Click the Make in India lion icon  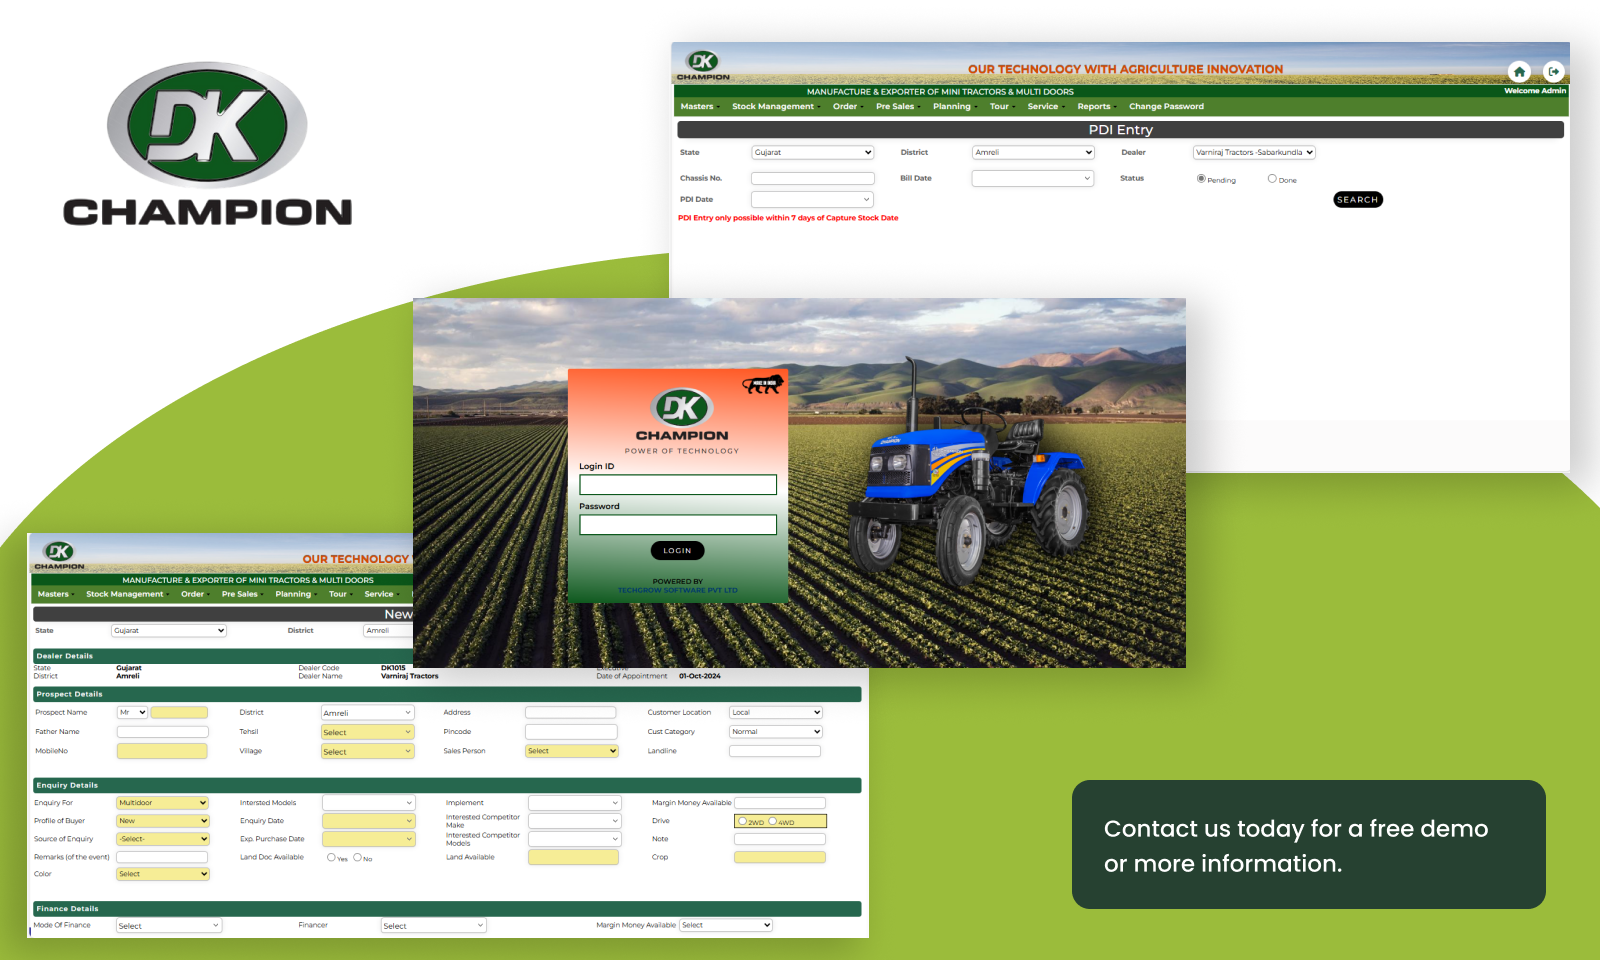(763, 384)
